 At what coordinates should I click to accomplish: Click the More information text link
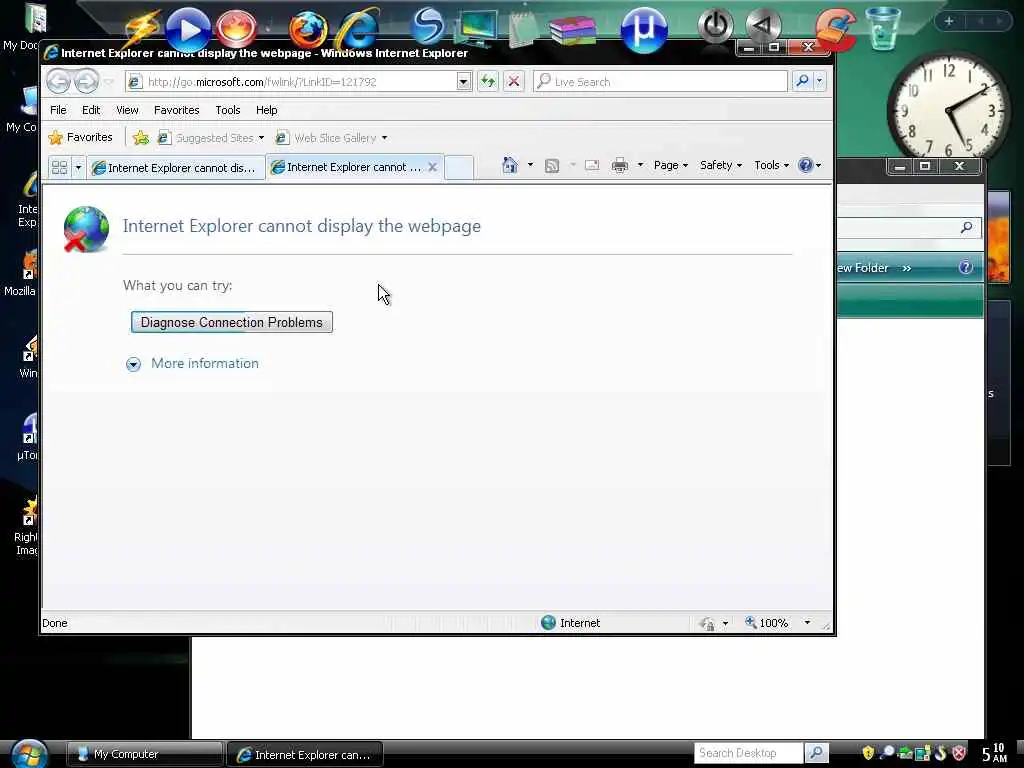point(205,363)
